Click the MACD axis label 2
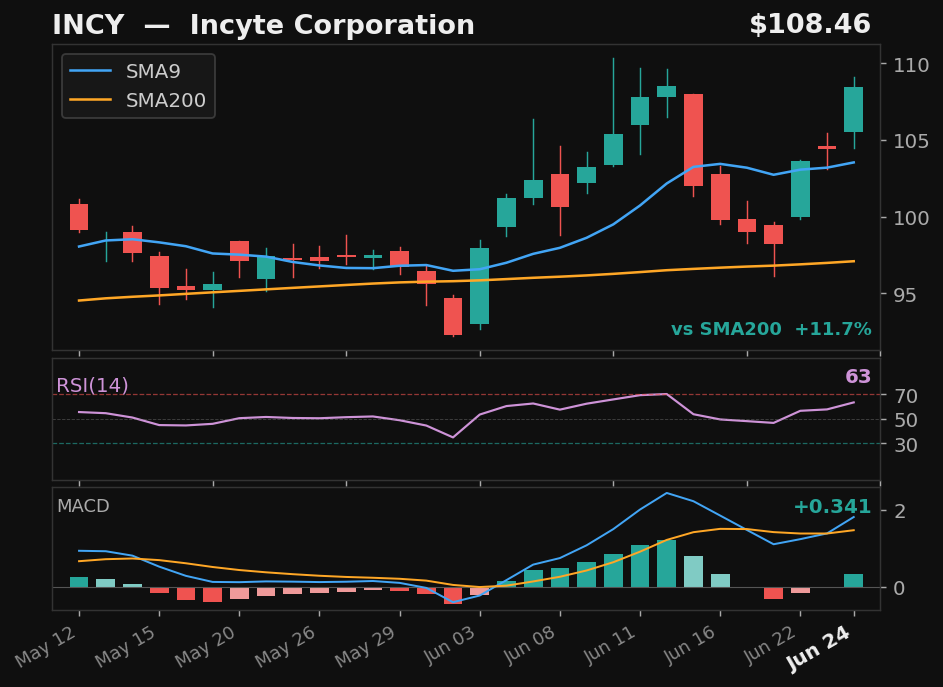This screenshot has height=687, width=943. [900, 511]
